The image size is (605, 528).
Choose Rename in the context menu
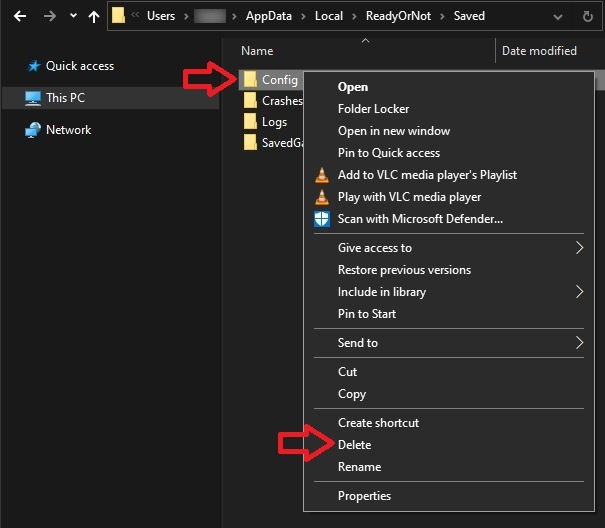click(x=359, y=467)
